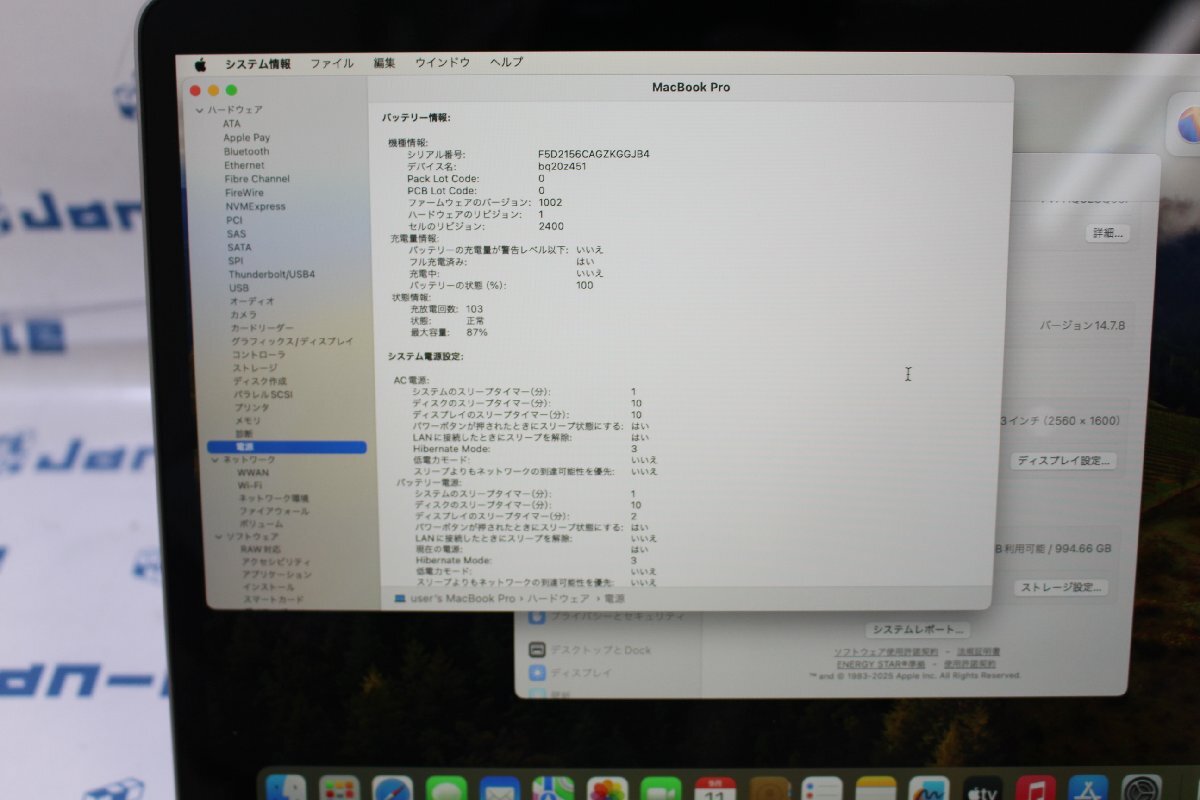Select ファイアウォール under ネットワーク
Viewport: 1200px width, 800px height.
pyautogui.click(x=273, y=511)
